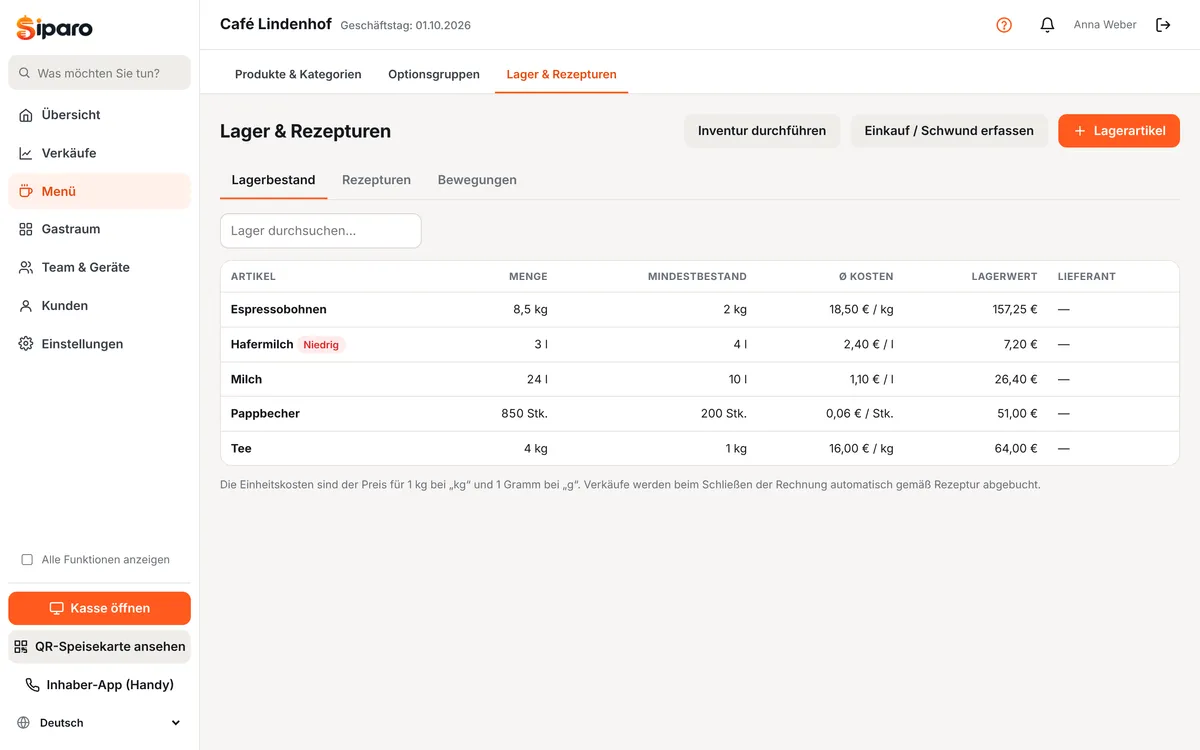Open the Bewegungen sub-tab
The height and width of the screenshot is (750, 1200).
[477, 180]
